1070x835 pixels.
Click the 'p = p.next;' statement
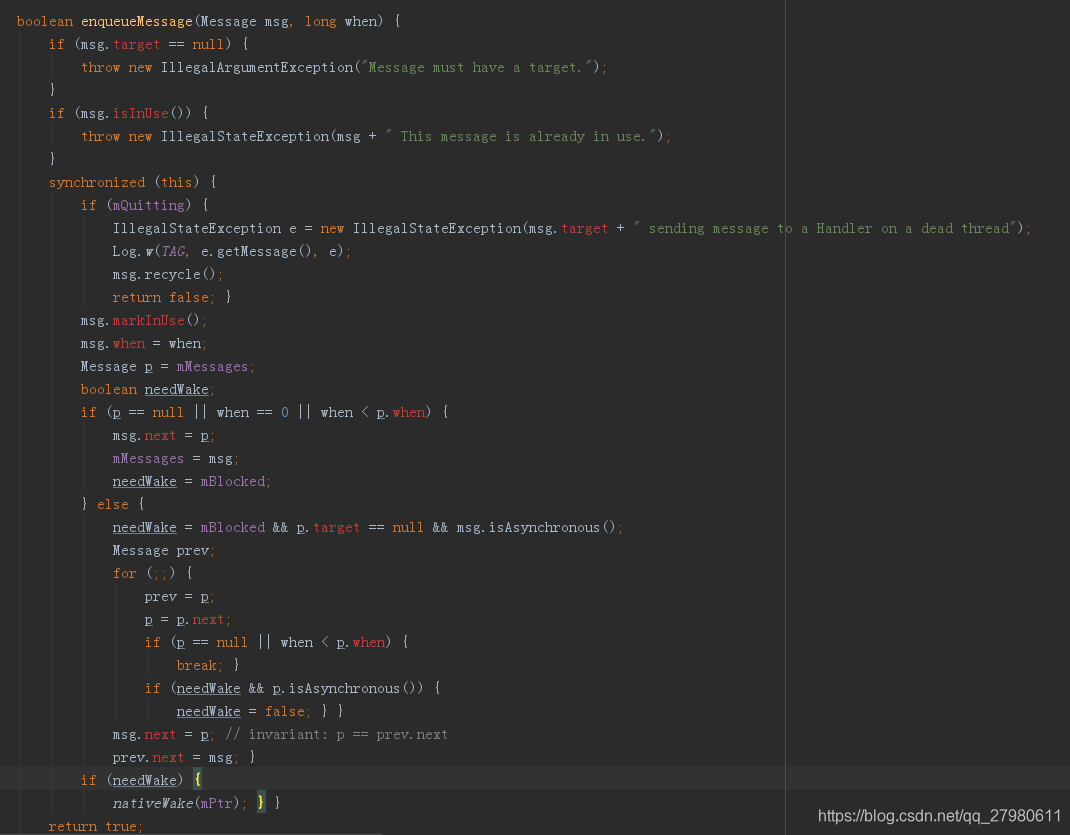188,620
